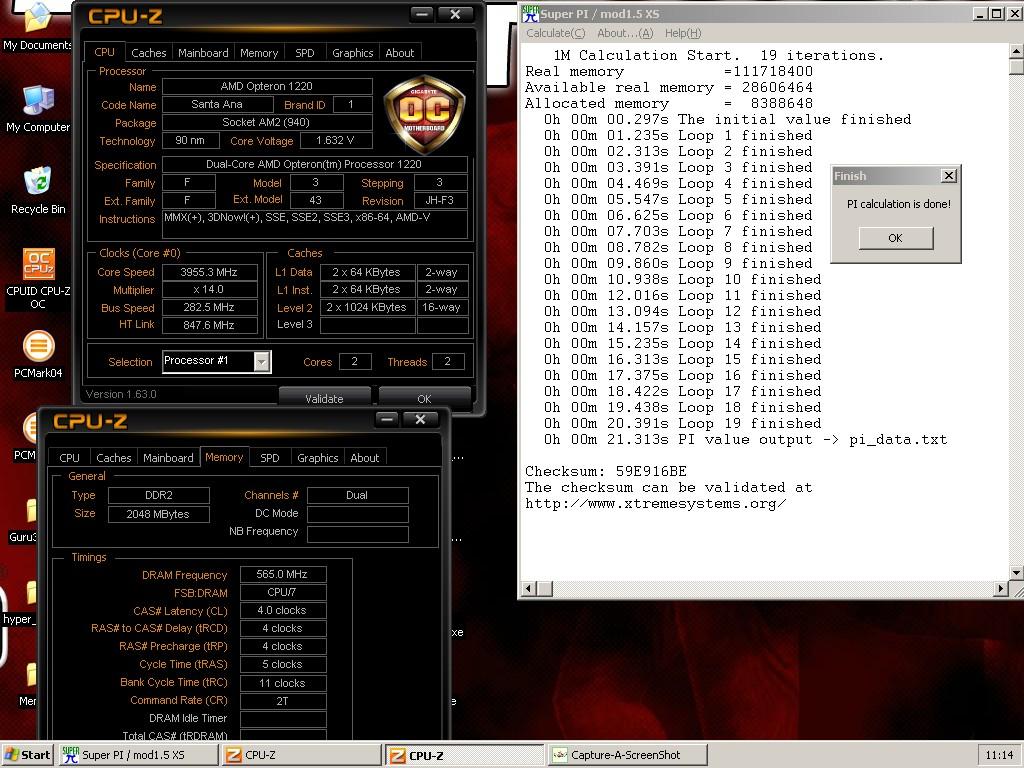The height and width of the screenshot is (768, 1024).
Task: Open the About tab in upper CPU-Z
Action: point(399,53)
